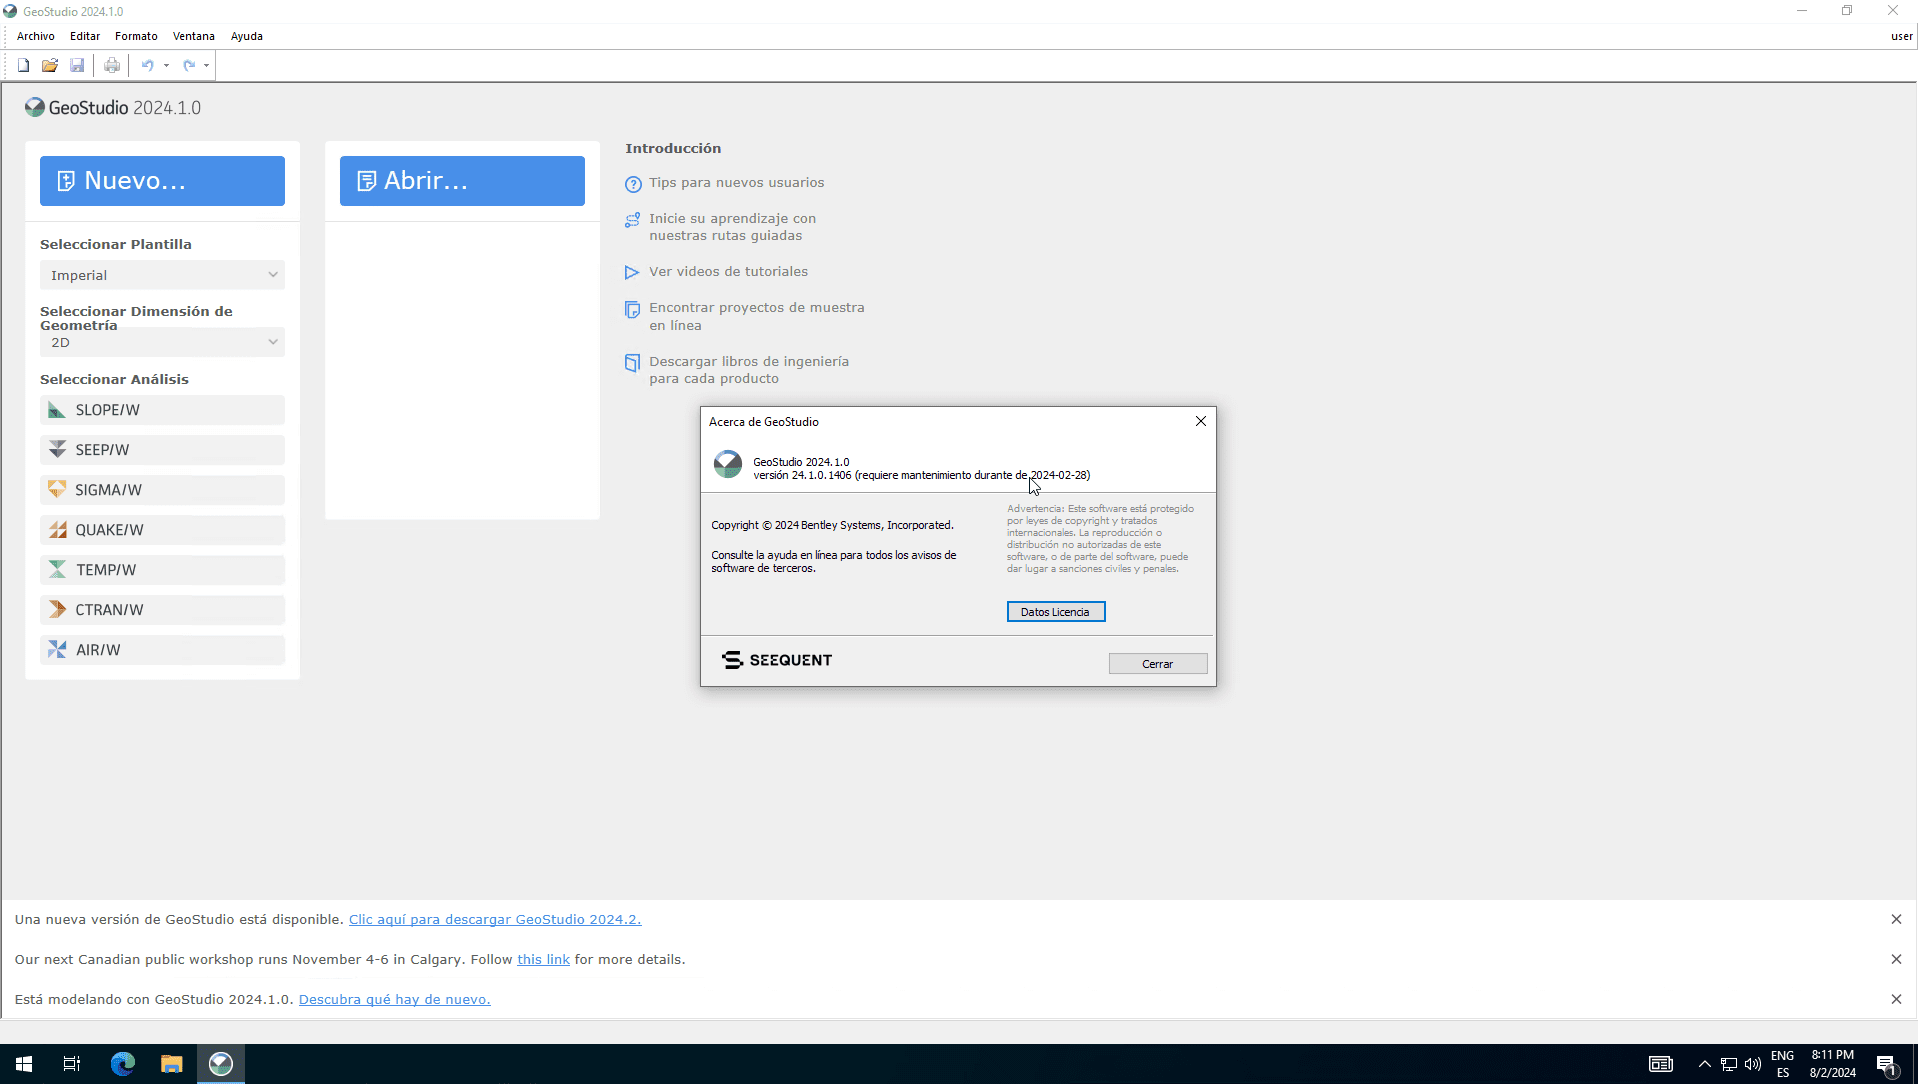Dismiss the Canadian workshop notification

coord(1896,959)
